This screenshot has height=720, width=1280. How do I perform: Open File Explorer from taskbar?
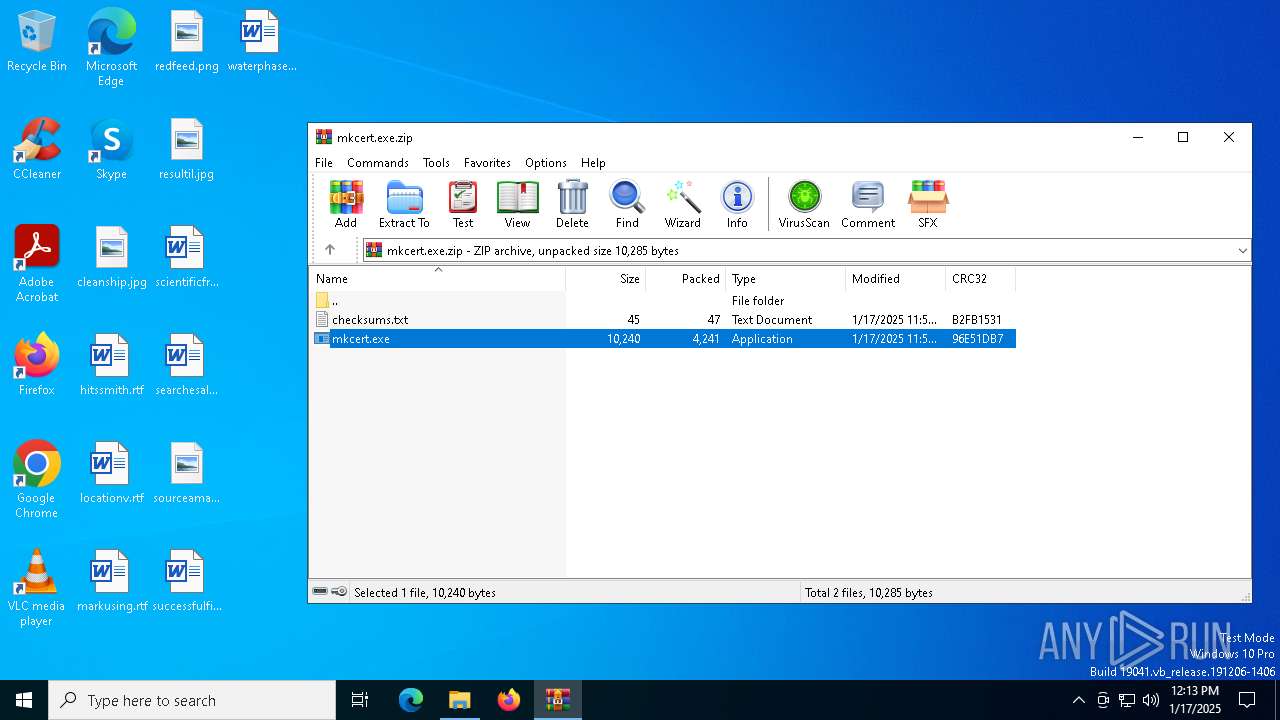459,700
